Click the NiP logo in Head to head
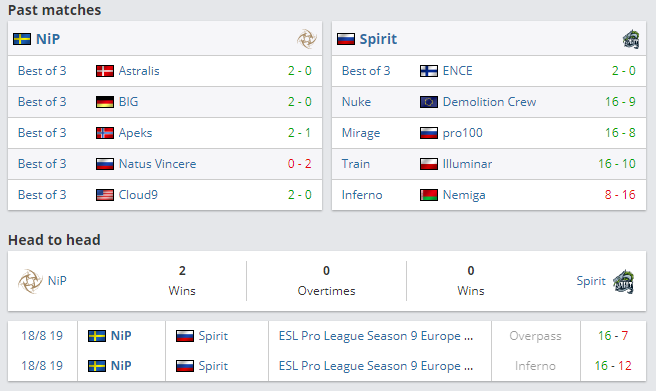 tap(30, 281)
